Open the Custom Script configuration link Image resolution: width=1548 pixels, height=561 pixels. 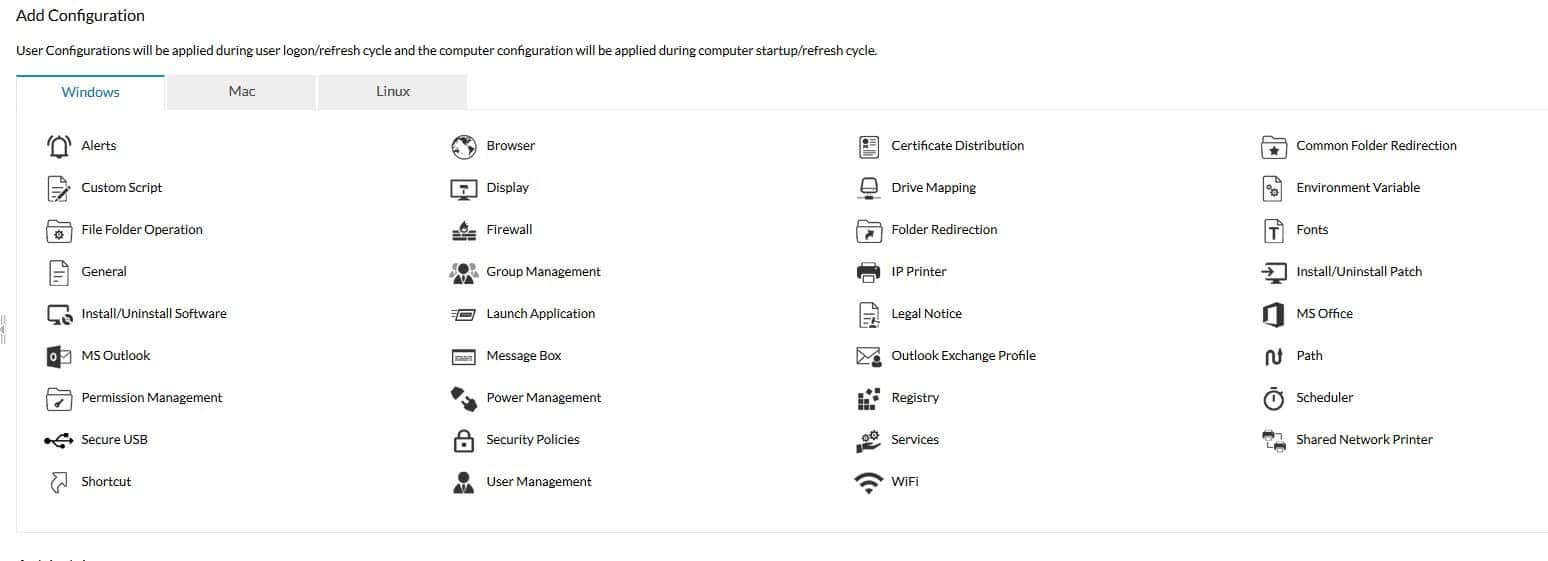coord(122,188)
